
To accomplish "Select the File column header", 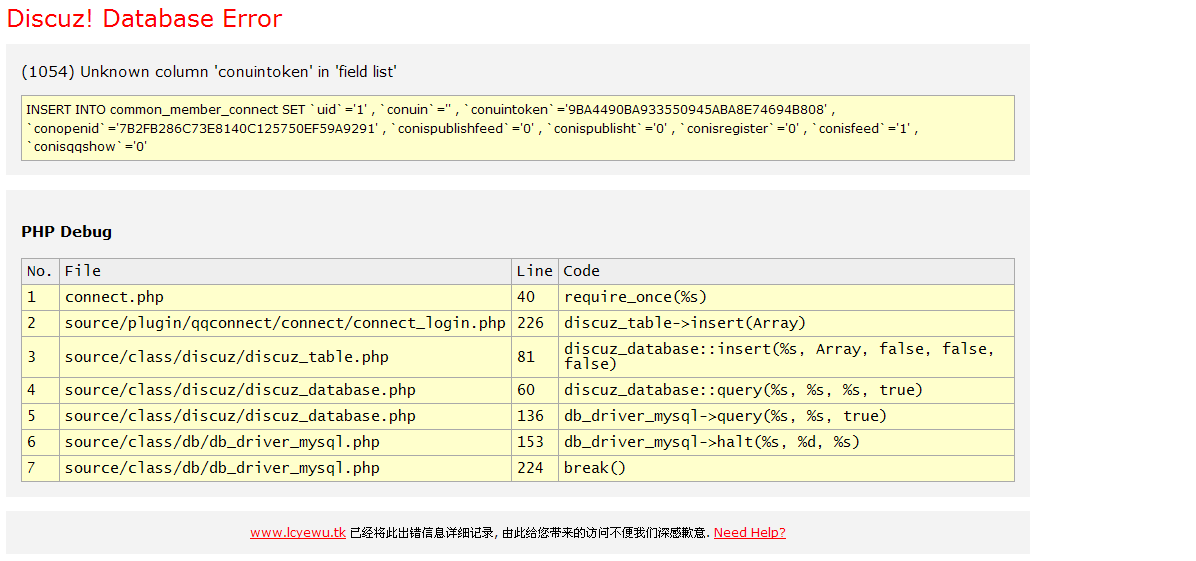I will click(x=83, y=271).
